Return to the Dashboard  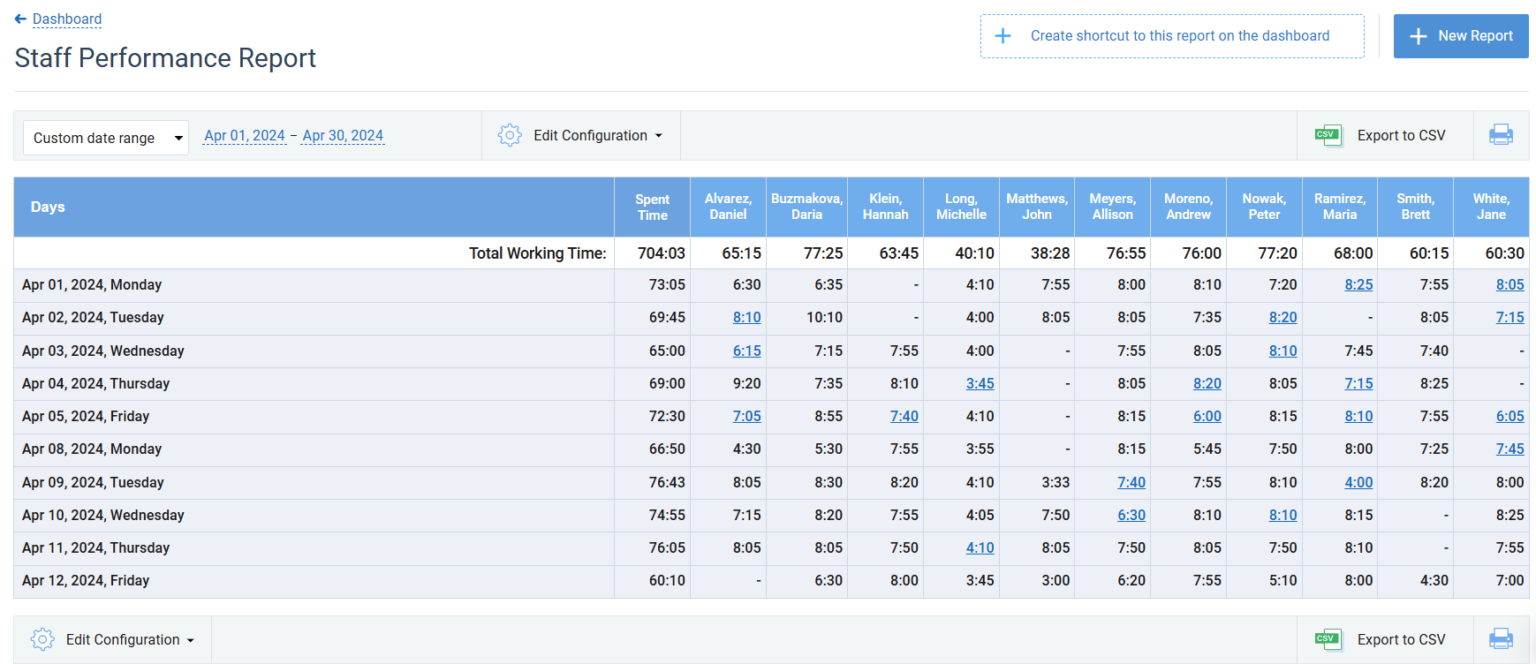[x=66, y=18]
